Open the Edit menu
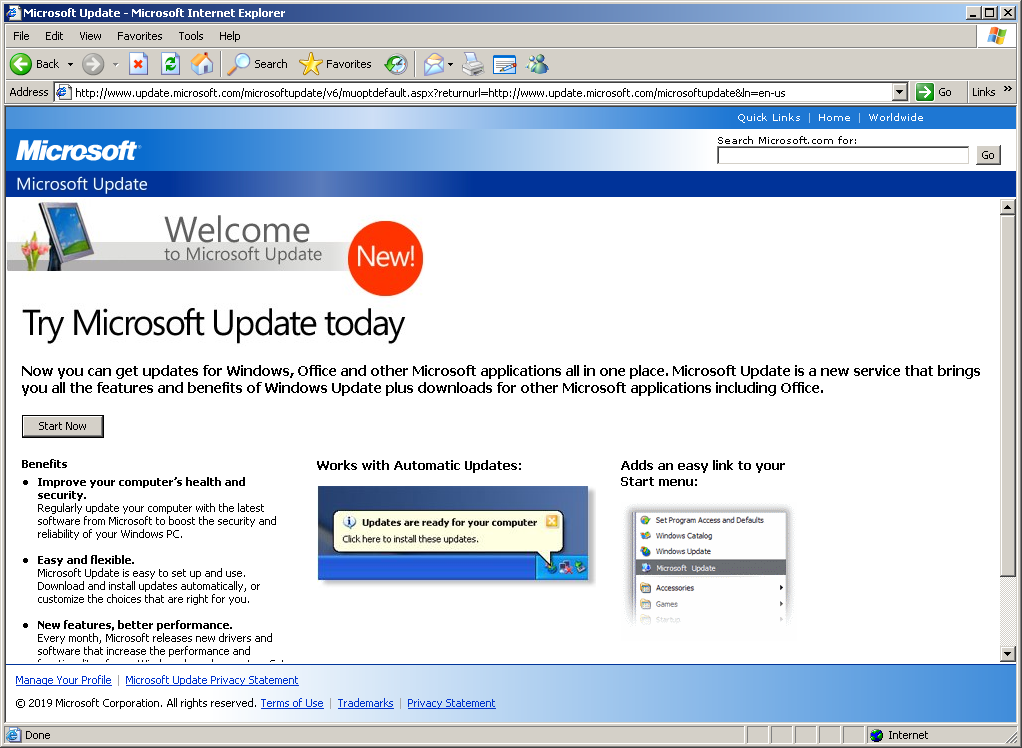1022x748 pixels. 54,36
